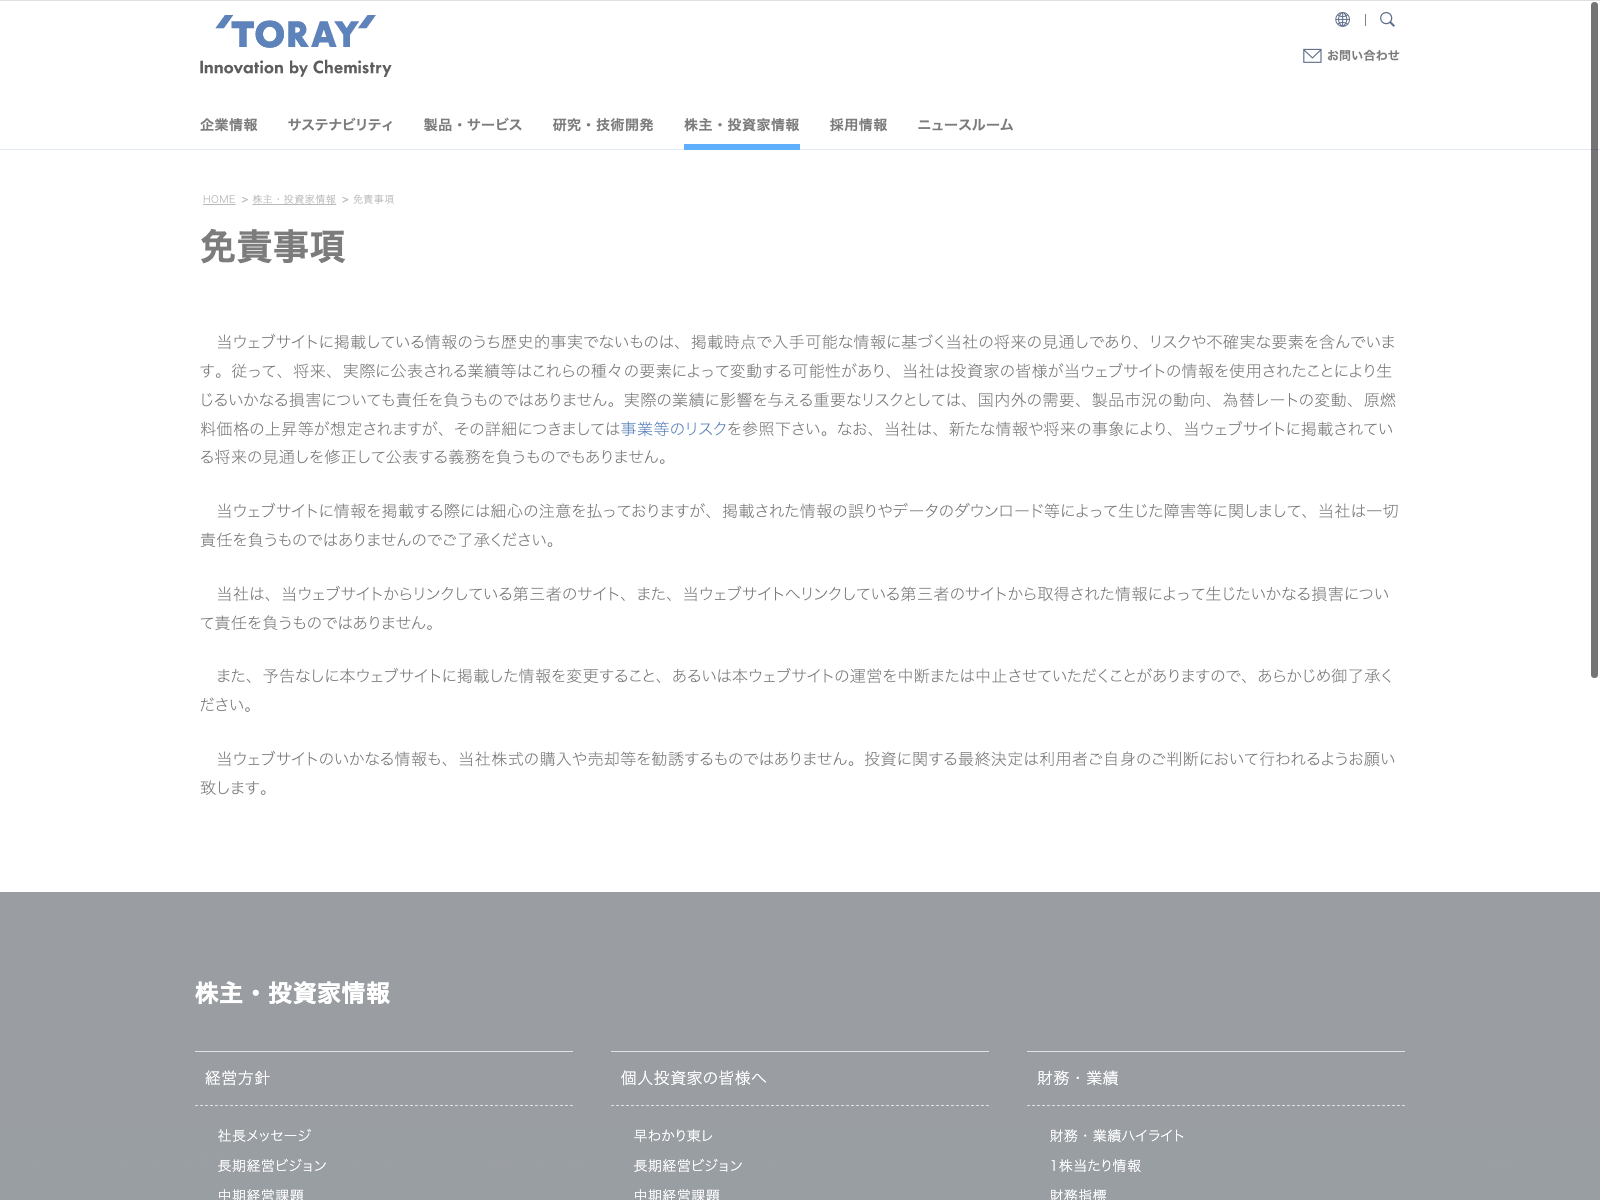The width and height of the screenshot is (1600, 1200).
Task: Click the 株主・投資家情報 breadcrumb link
Action: coord(294,200)
